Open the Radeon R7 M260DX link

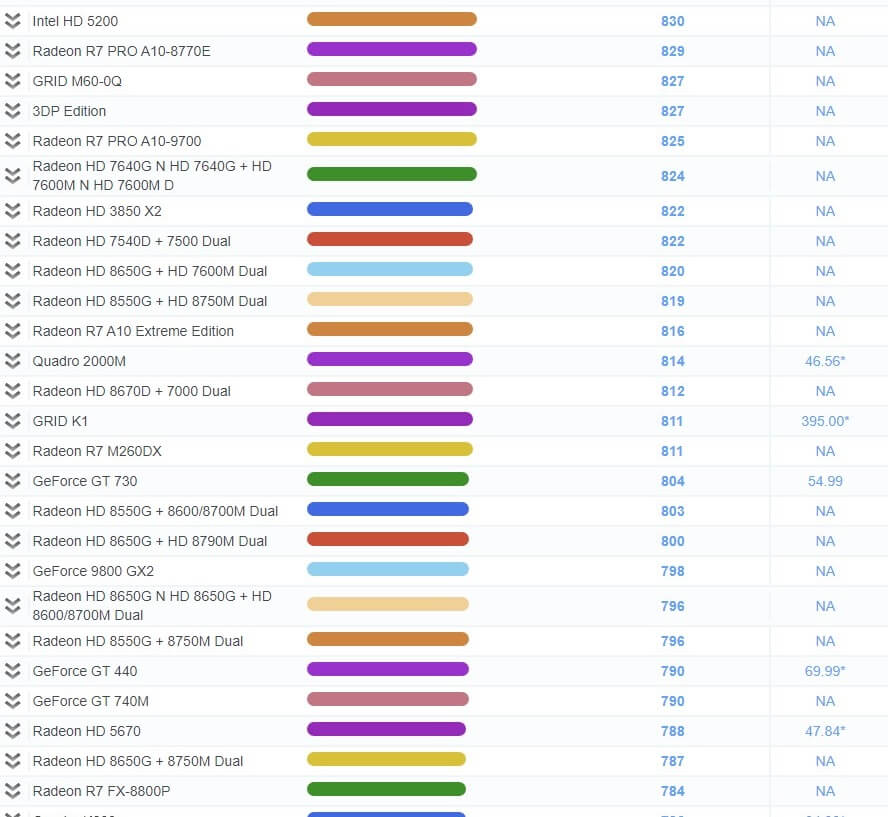click(x=97, y=451)
